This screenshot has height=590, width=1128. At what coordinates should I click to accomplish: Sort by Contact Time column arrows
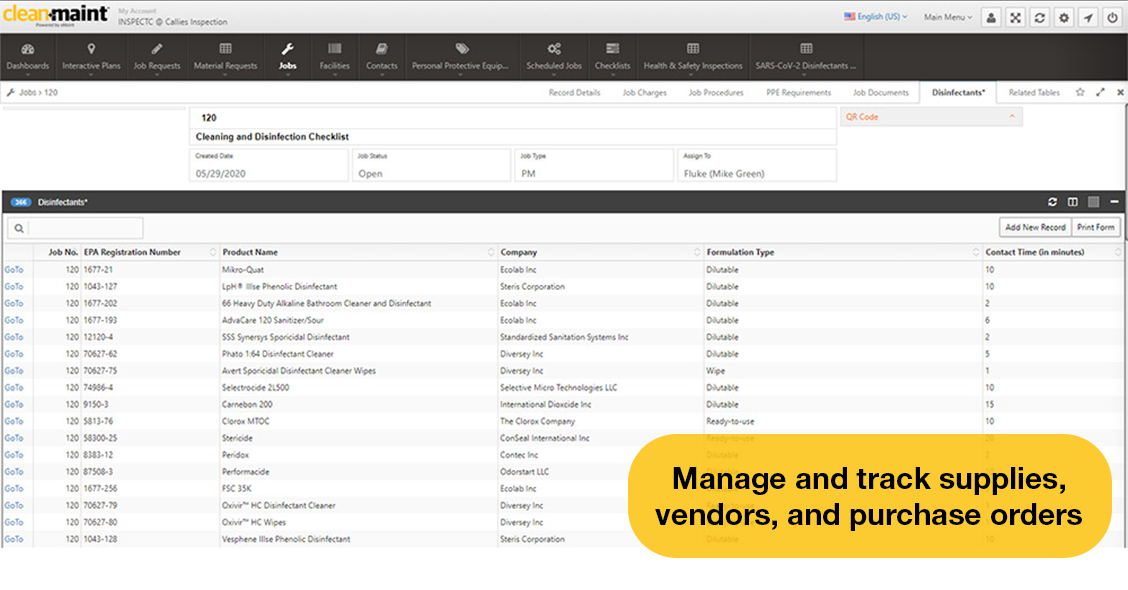point(1118,252)
